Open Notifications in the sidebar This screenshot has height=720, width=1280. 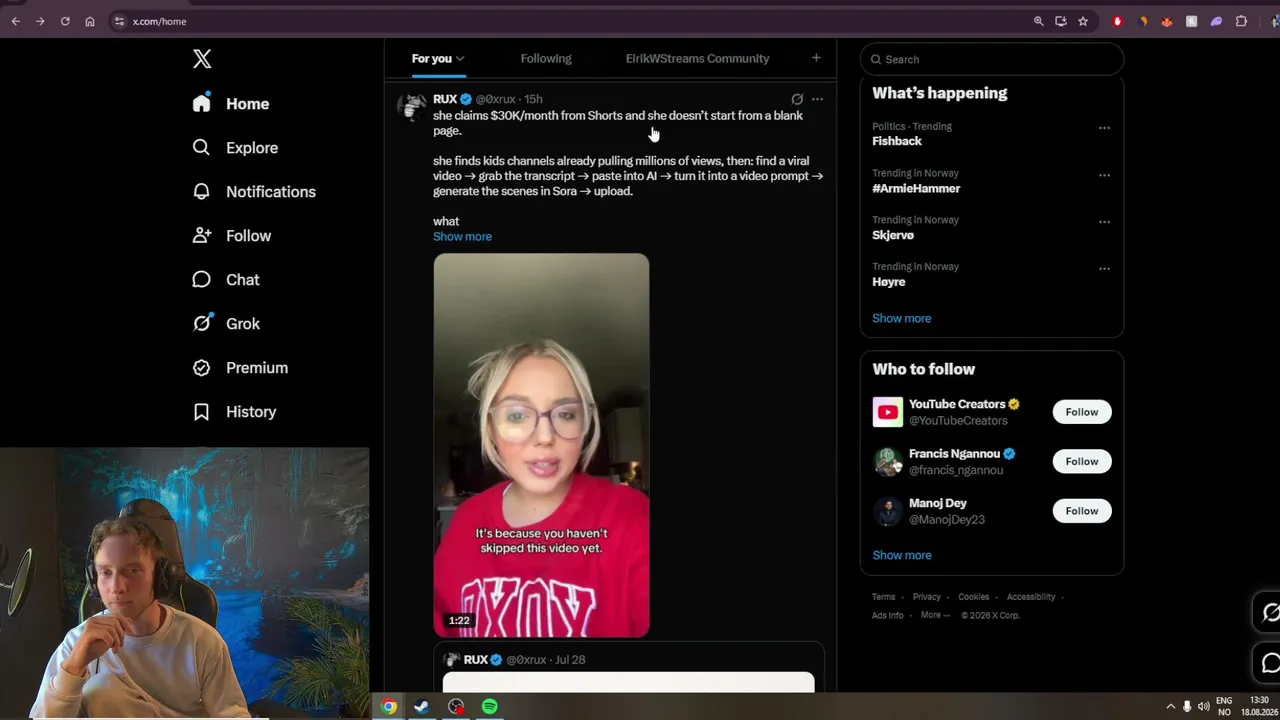[x=271, y=192]
